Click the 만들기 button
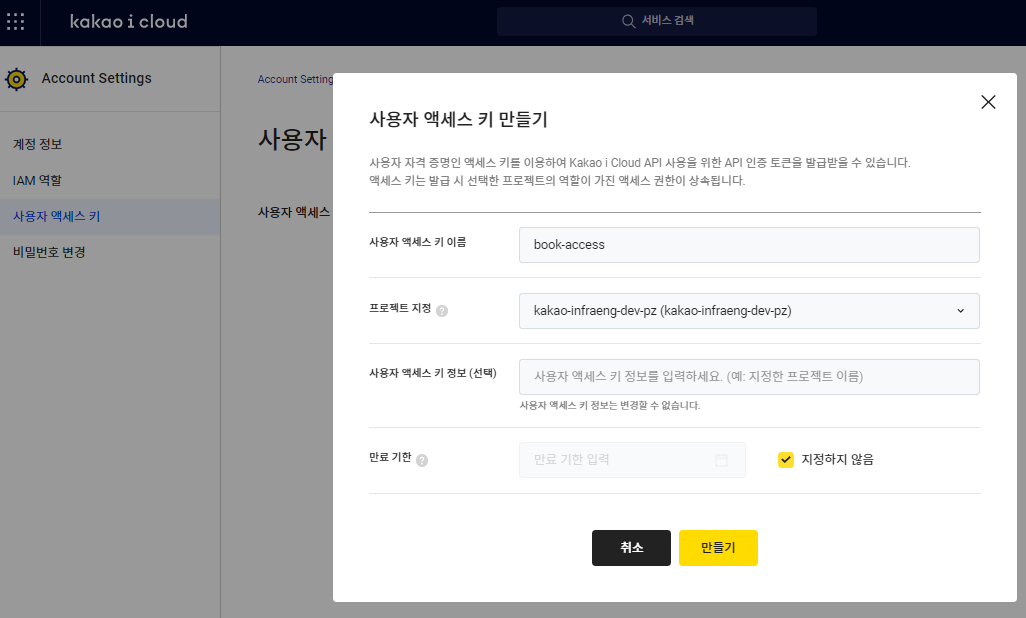This screenshot has height=618, width=1026. tap(718, 547)
